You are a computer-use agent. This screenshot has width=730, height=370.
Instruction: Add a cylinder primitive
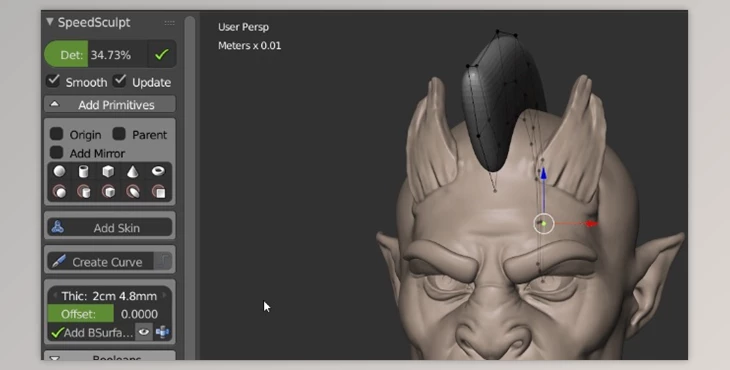pos(83,171)
